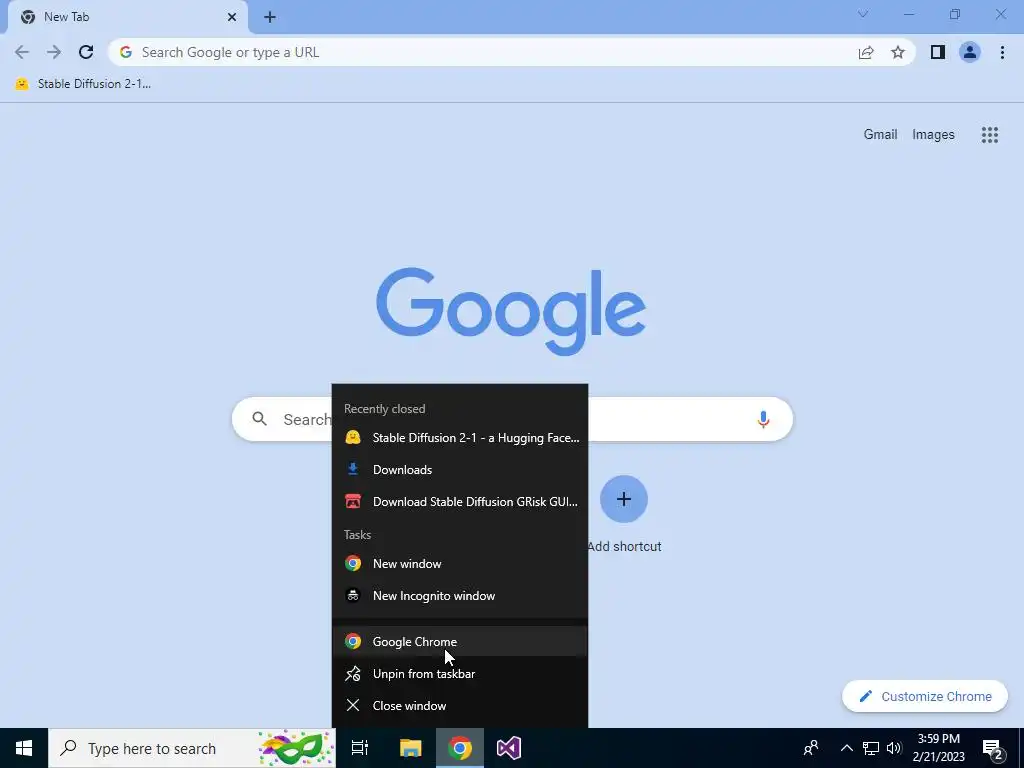
Task: Open a new tab with plus button
Action: [270, 17]
